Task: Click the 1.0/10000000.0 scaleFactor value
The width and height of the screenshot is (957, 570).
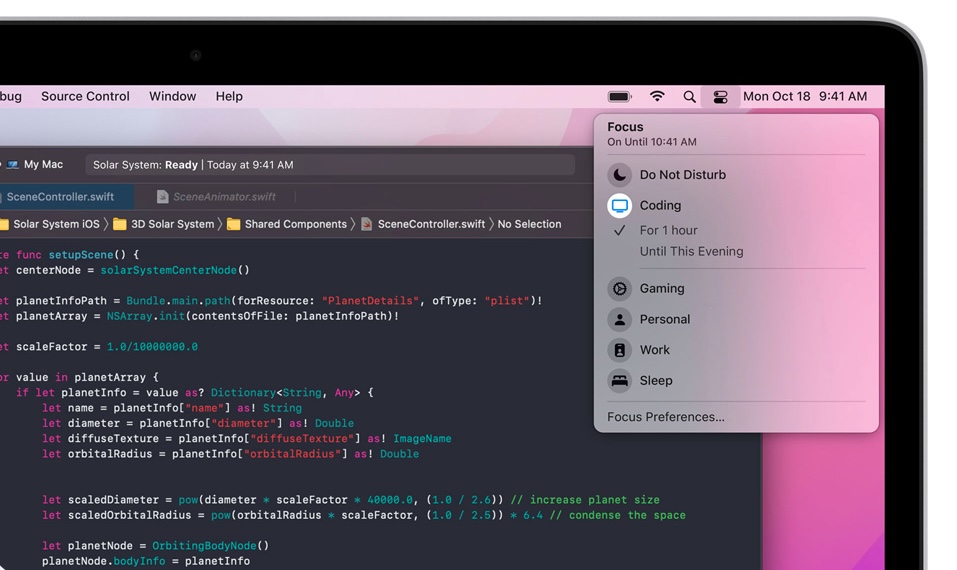Action: [153, 347]
